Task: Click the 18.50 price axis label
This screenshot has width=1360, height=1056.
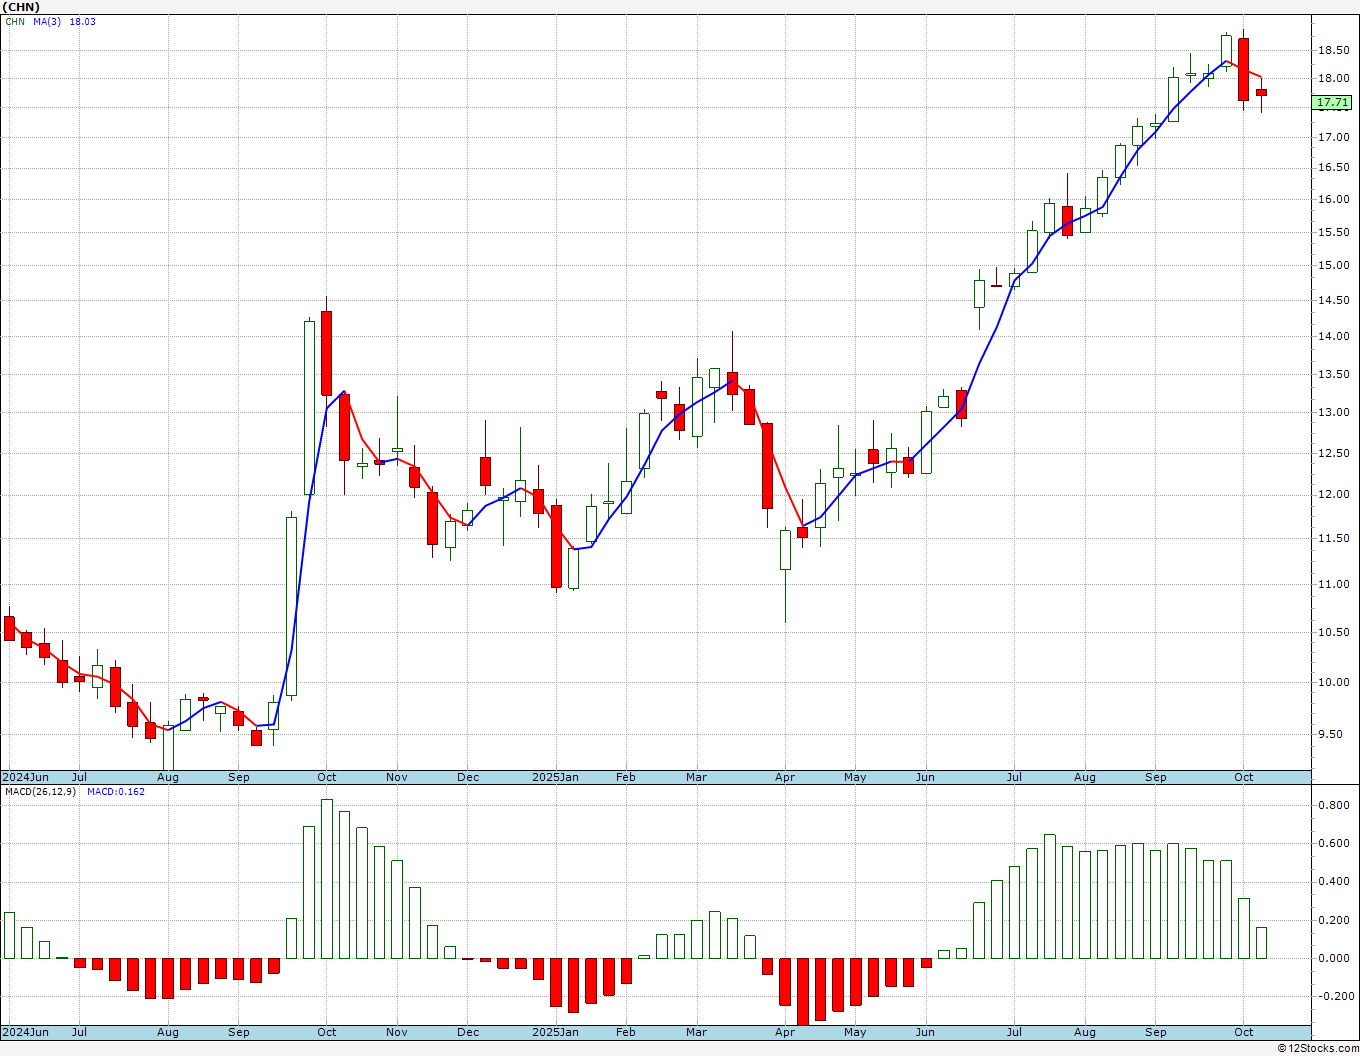Action: pos(1332,50)
